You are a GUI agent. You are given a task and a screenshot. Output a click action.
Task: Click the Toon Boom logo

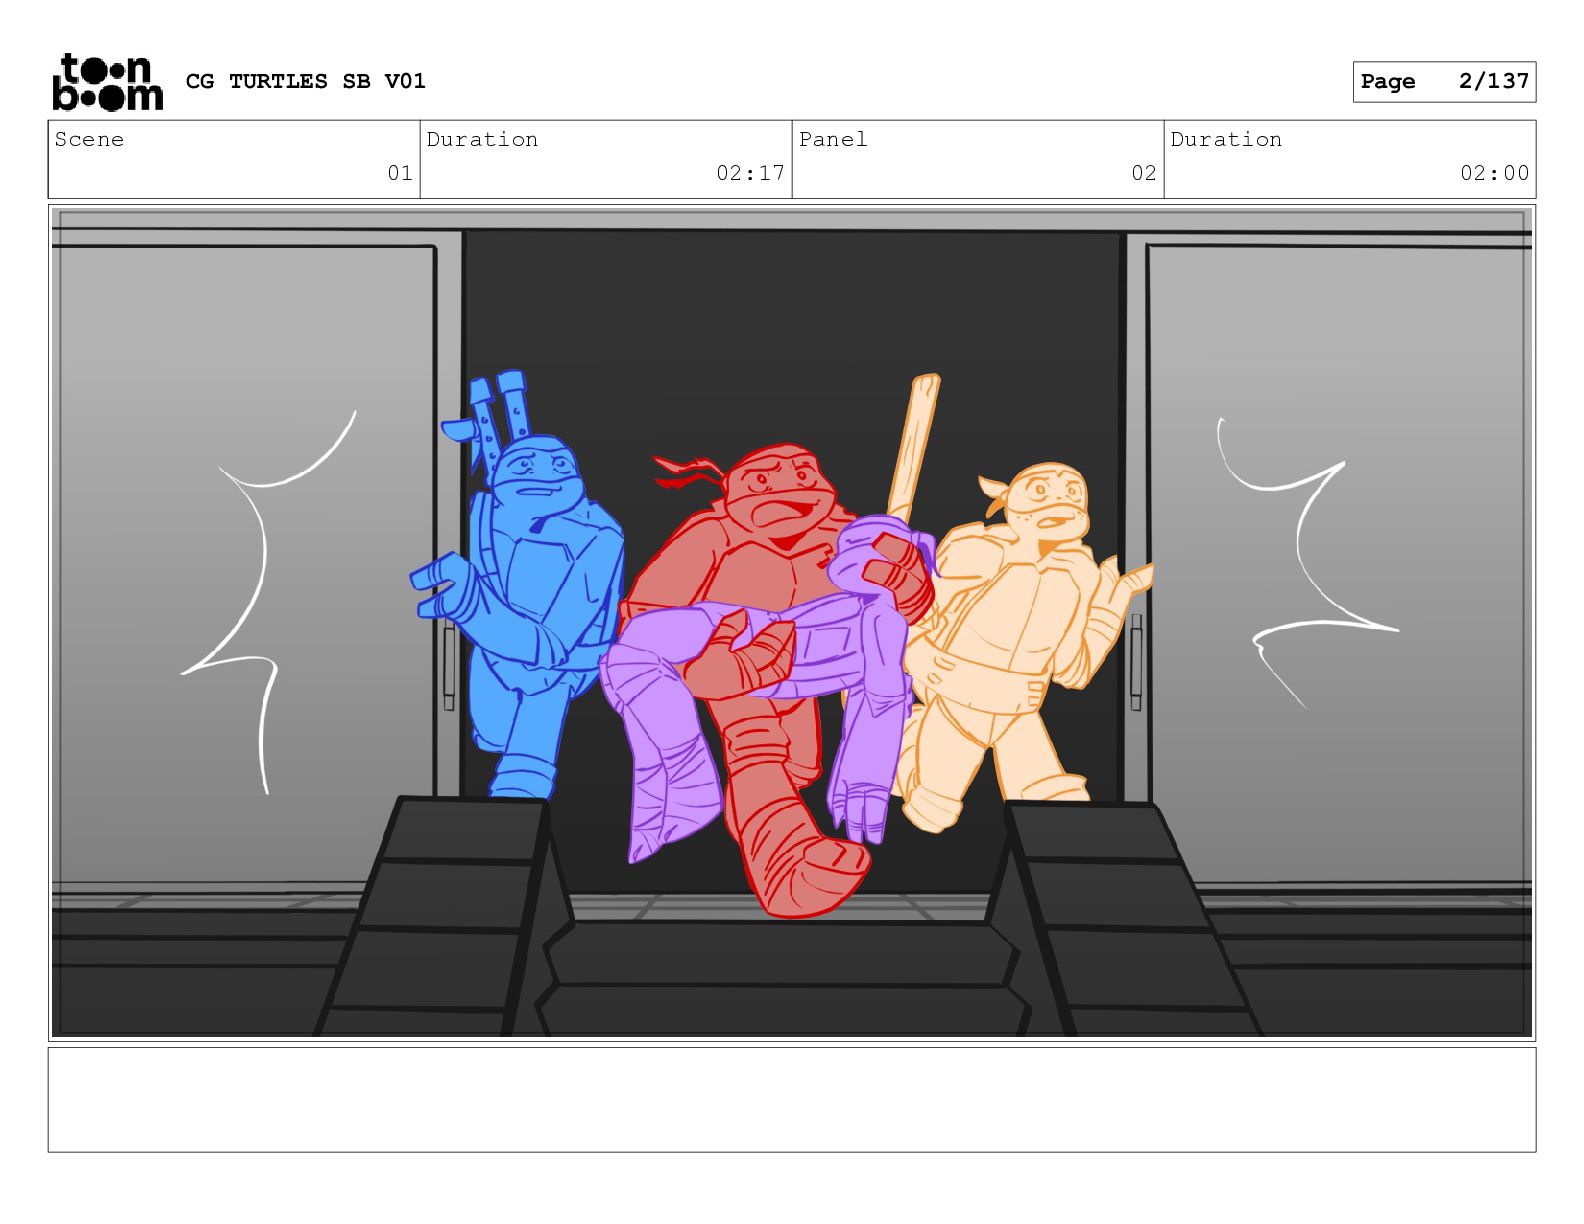(x=106, y=82)
